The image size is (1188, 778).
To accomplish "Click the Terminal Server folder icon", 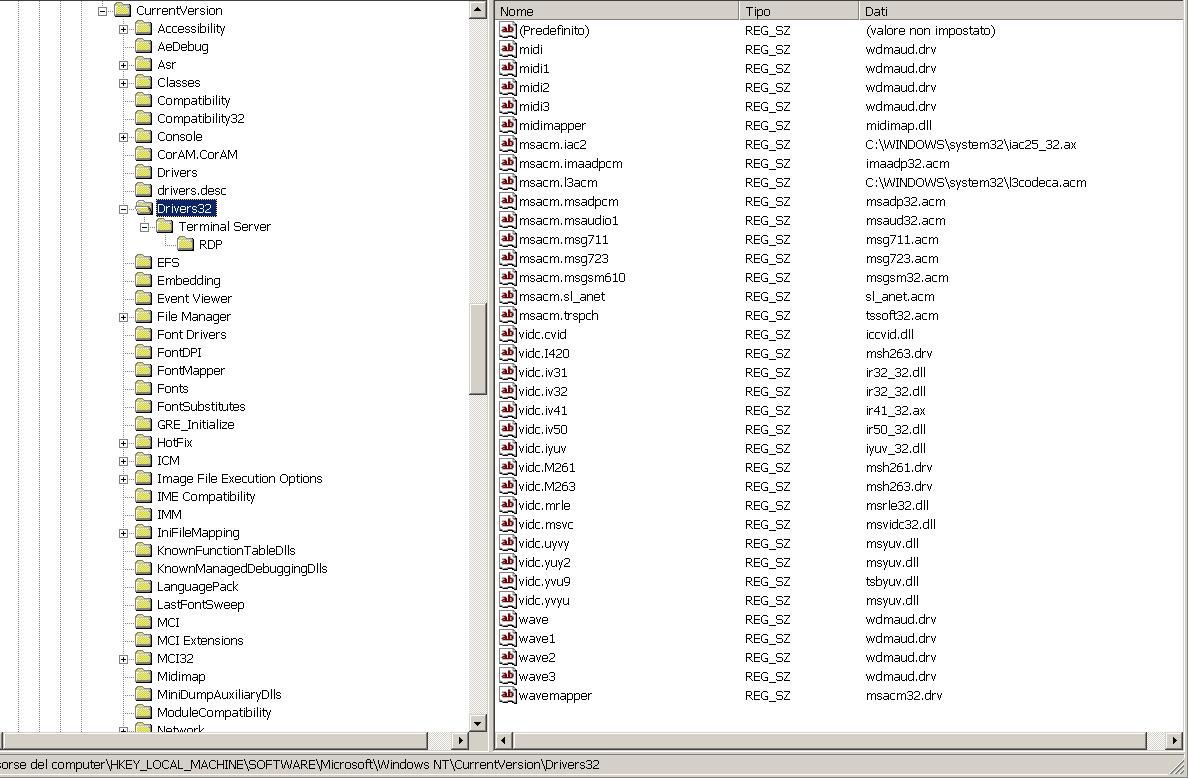I will [x=165, y=226].
